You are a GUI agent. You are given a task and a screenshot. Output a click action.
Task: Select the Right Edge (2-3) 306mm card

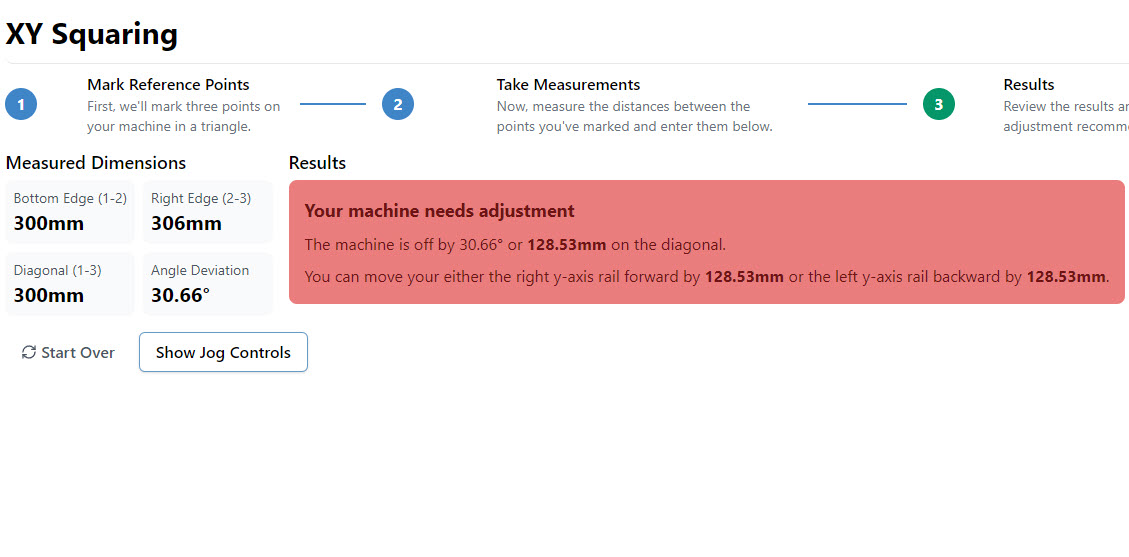[207, 212]
